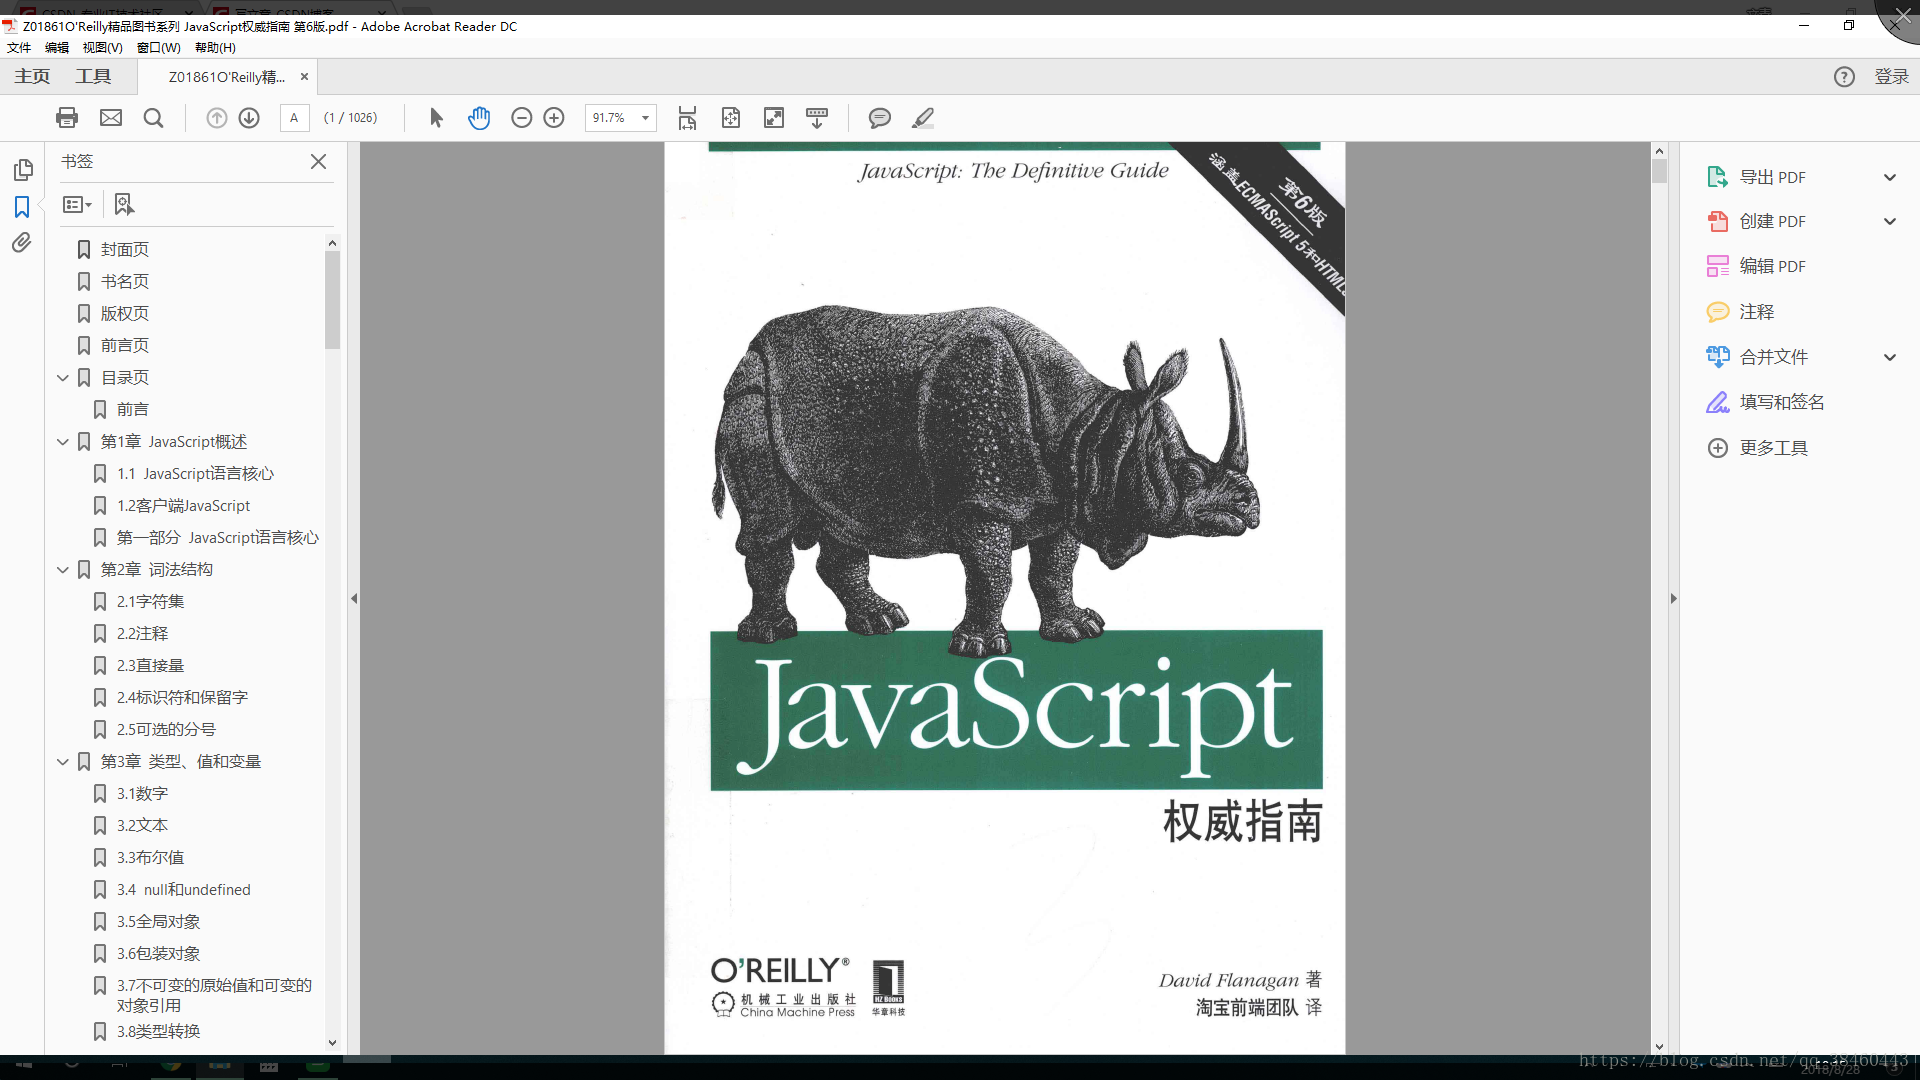Add new bookmark icon
This screenshot has width=1920, height=1080.
pos(123,205)
